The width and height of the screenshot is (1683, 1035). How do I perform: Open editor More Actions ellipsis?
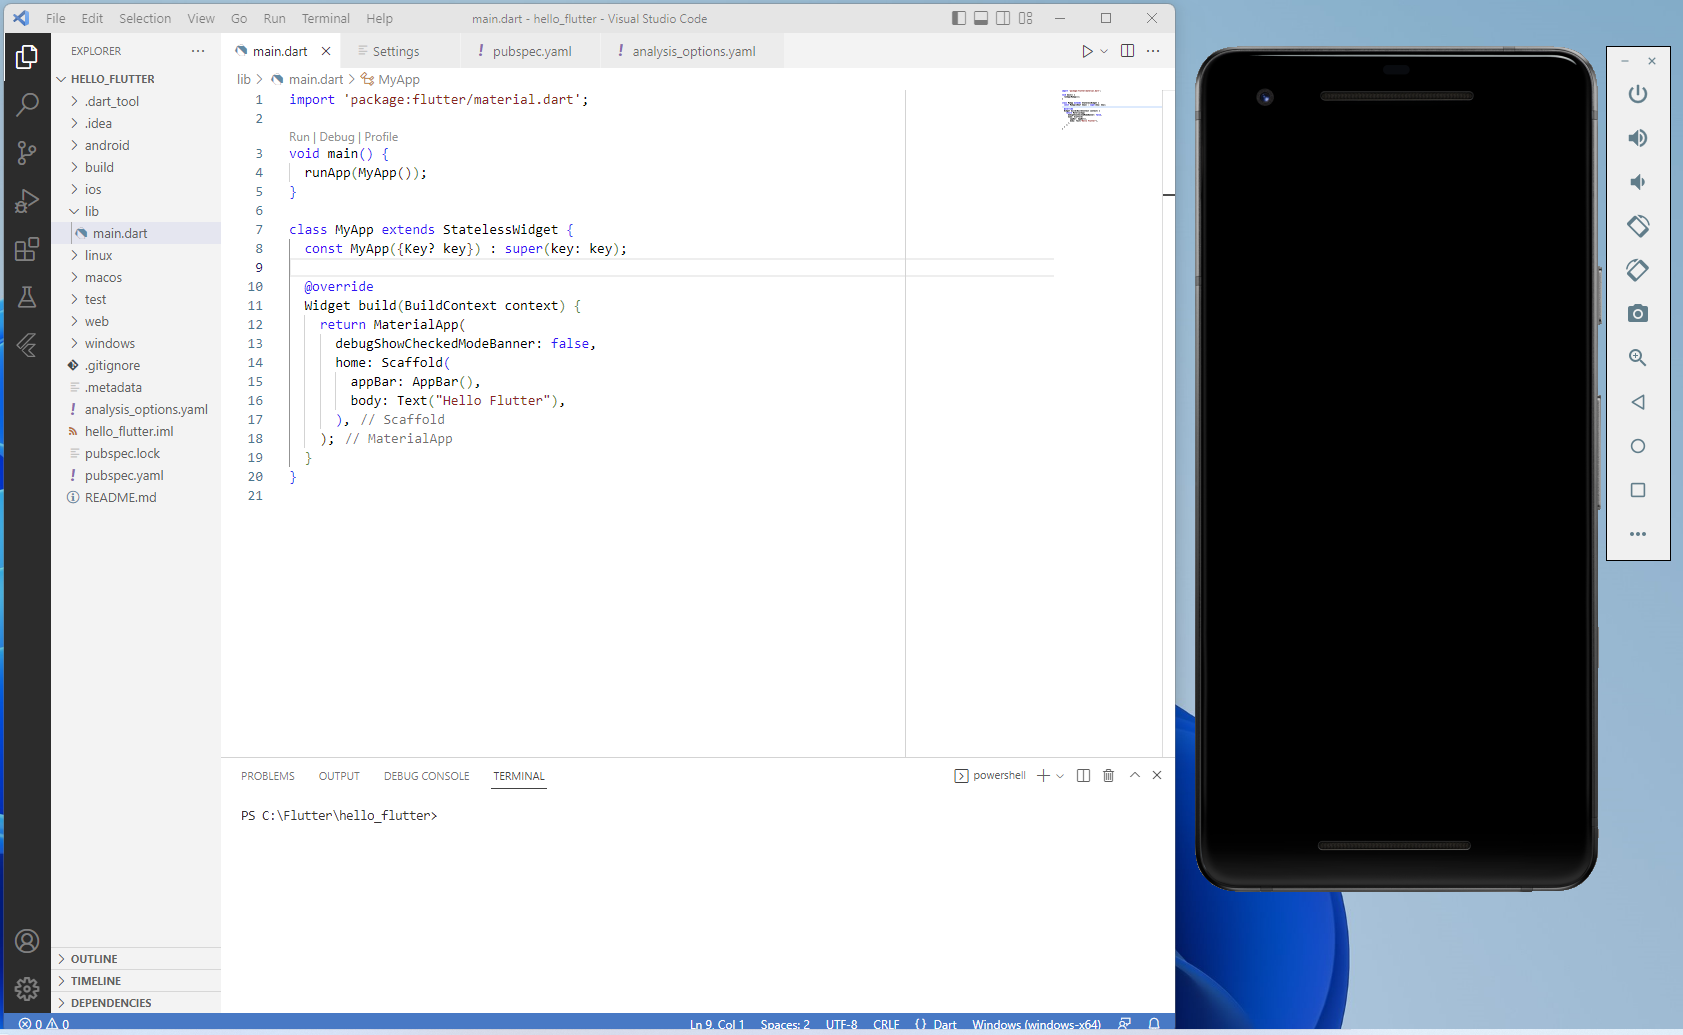point(1153,51)
